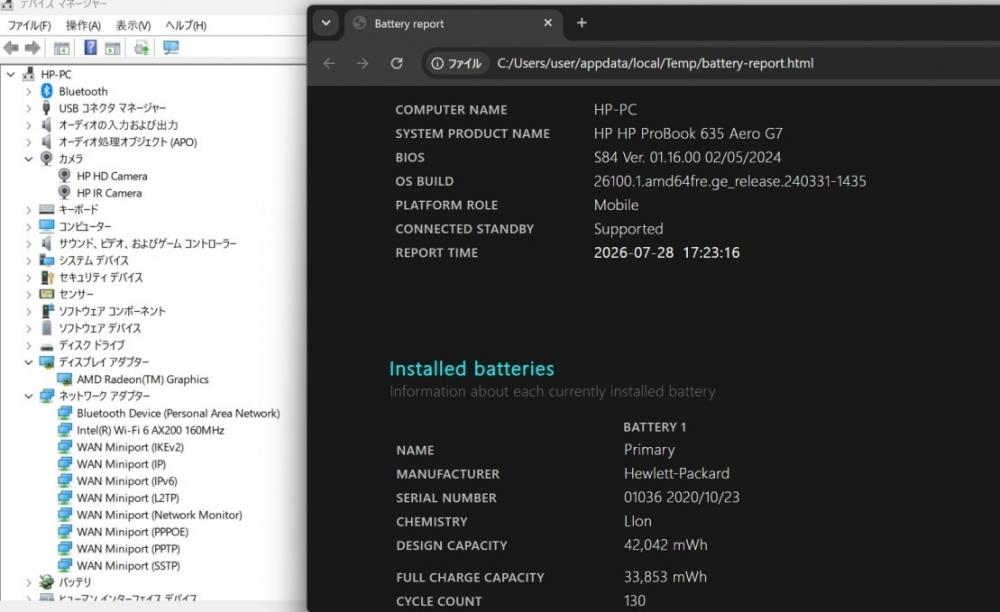This screenshot has height=612, width=1000.
Task: Select WAN Miniport (PPTP)
Action: tap(128, 548)
